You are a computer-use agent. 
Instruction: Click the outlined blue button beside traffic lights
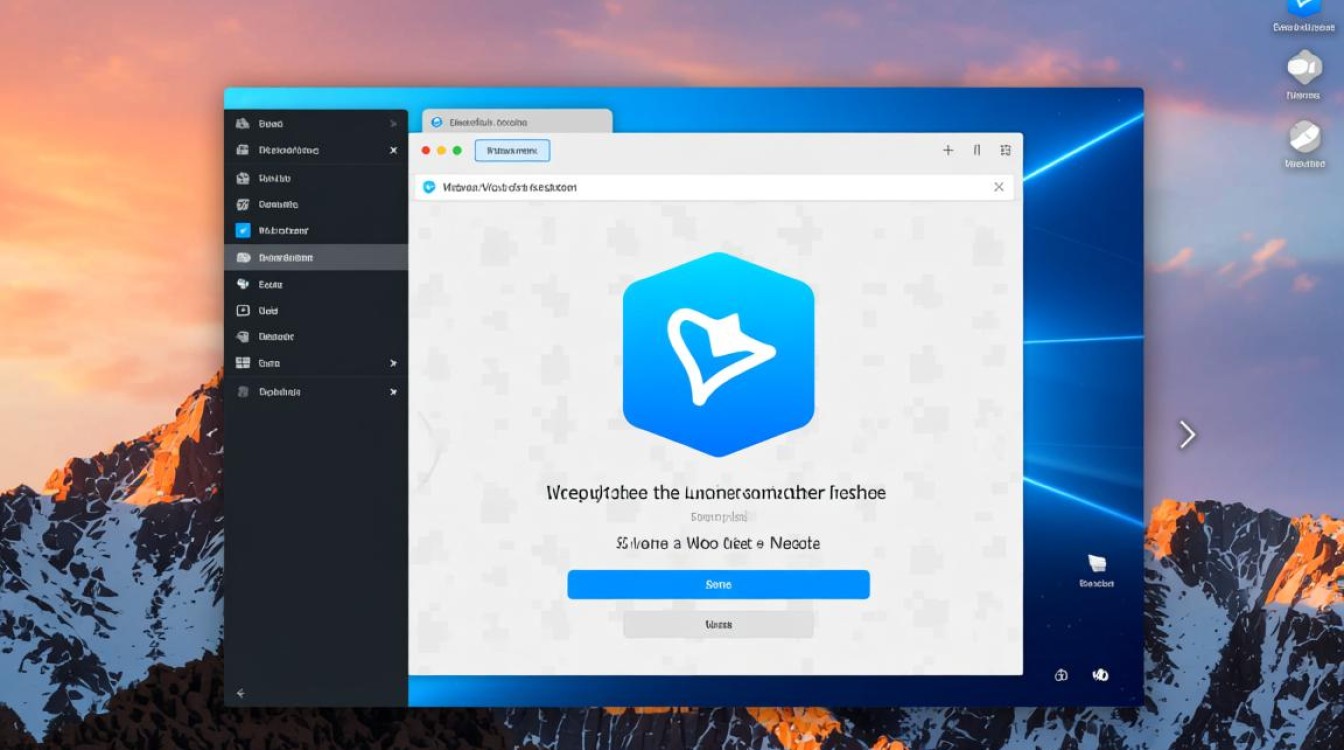pyautogui.click(x=512, y=151)
